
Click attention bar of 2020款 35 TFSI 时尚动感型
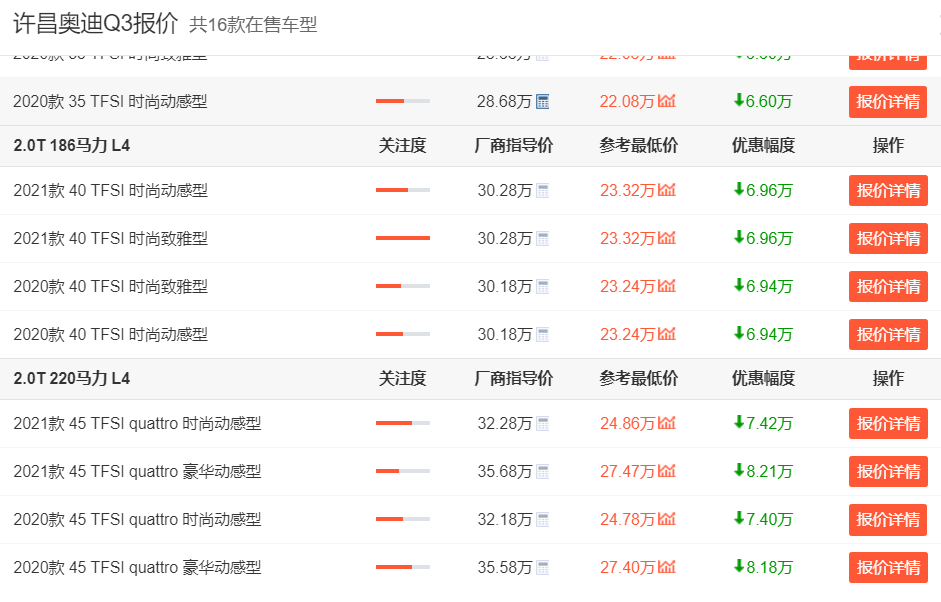403,101
